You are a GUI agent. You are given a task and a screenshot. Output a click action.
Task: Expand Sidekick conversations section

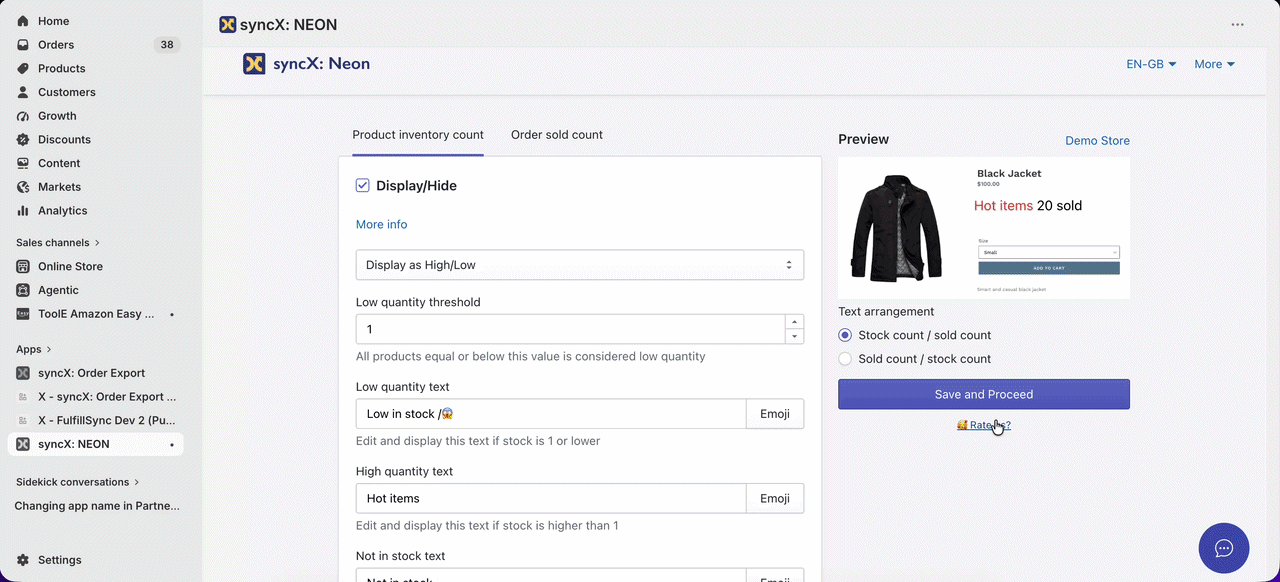tap(77, 482)
